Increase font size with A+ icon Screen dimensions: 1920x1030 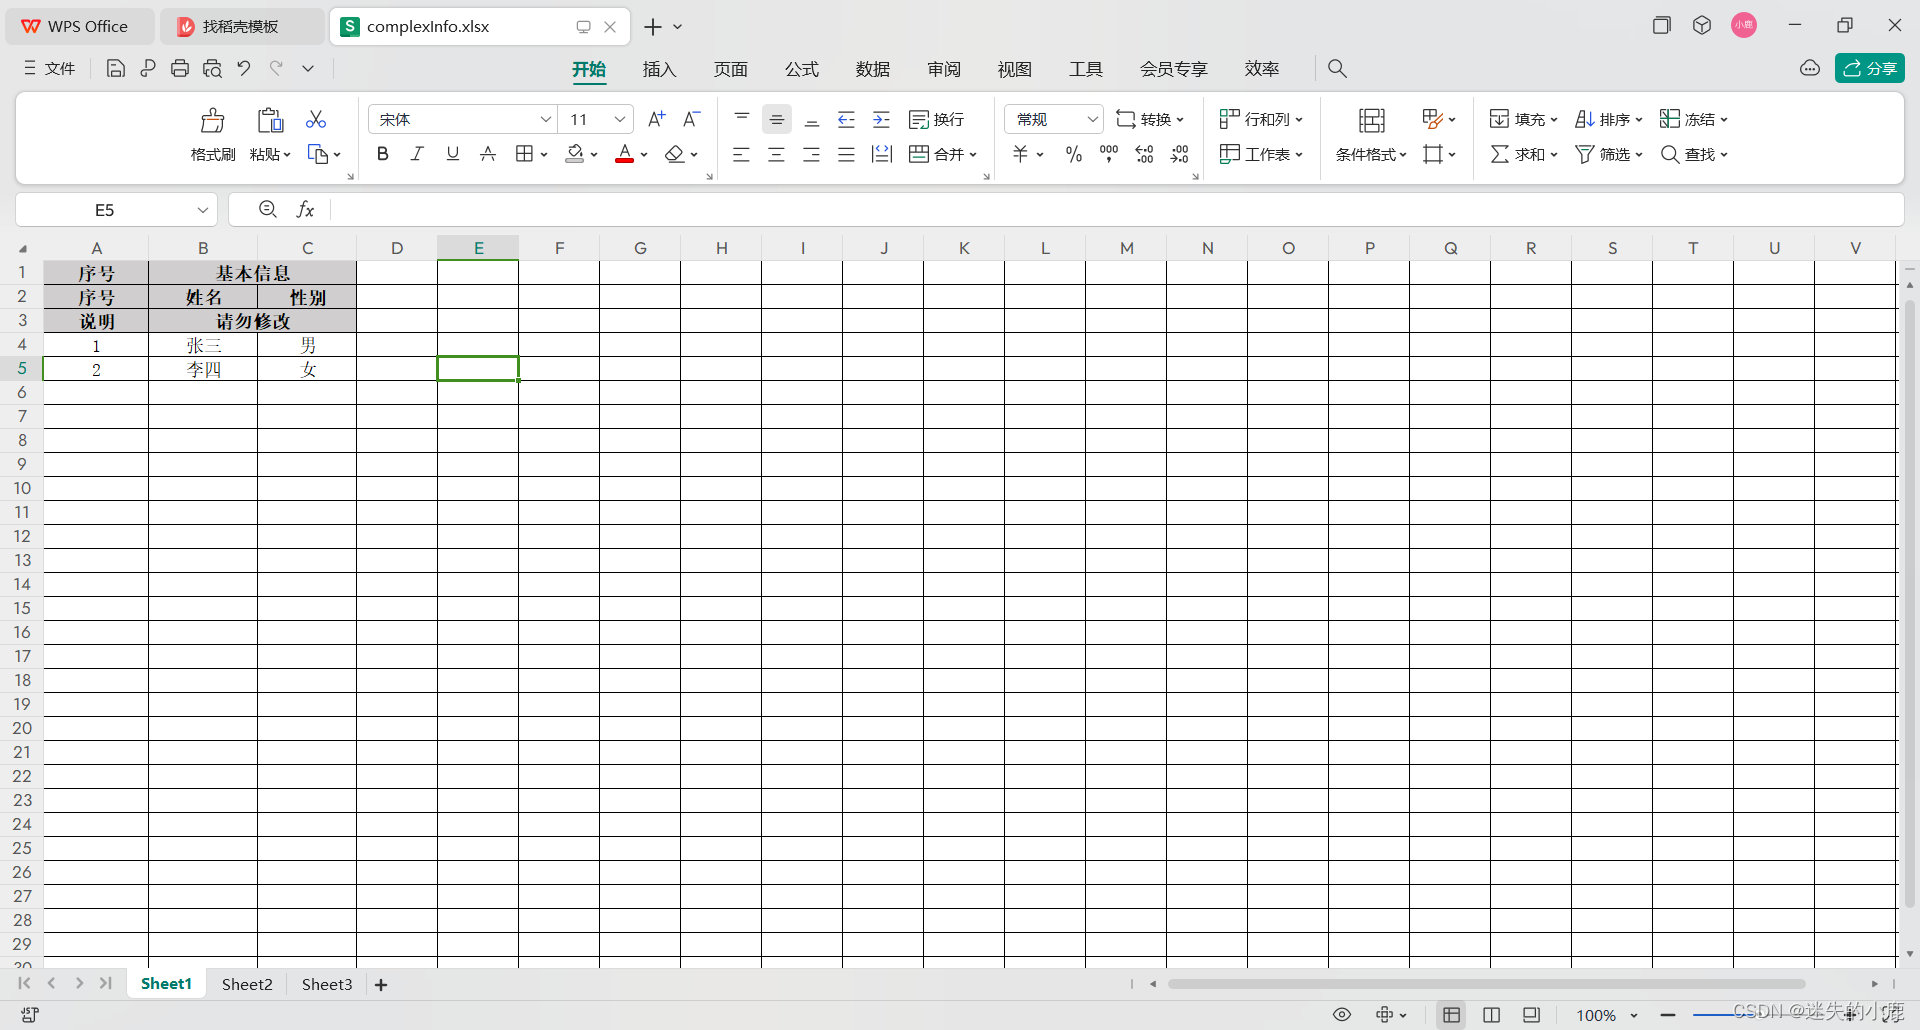click(656, 119)
